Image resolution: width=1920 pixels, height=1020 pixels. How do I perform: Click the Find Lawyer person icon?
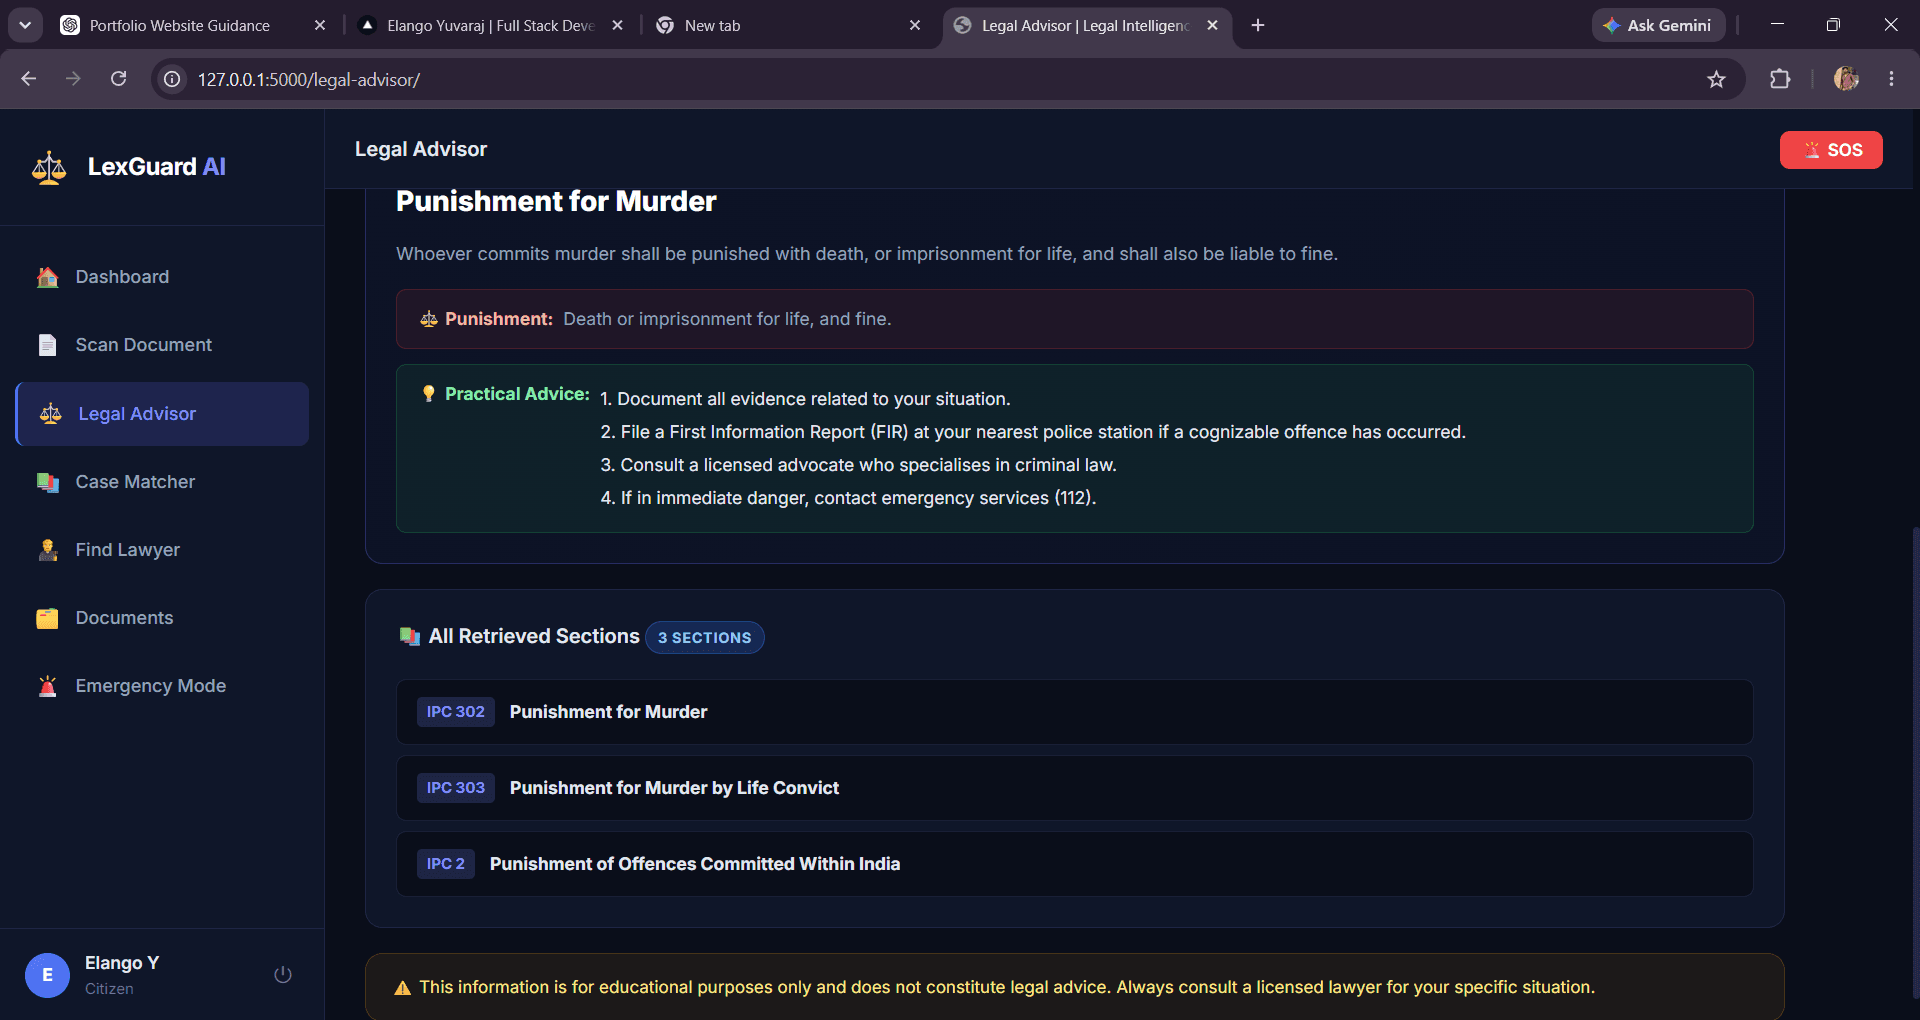[x=47, y=550]
